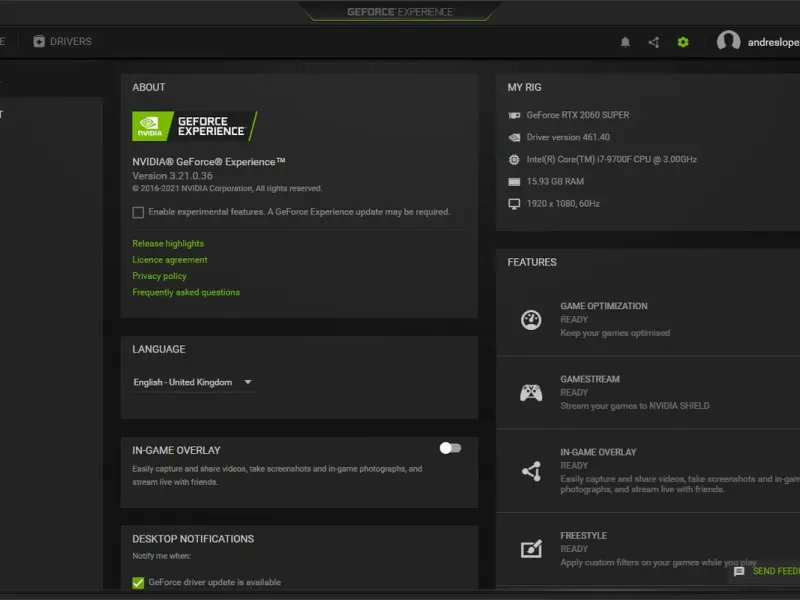Viewport: 800px width, 600px height.
Task: Open the andreslope account name
Action: [x=773, y=42]
